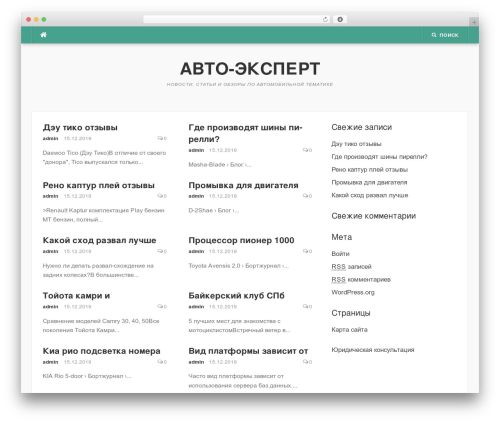Screen dimensions: 500x423
Task: Open sidebar link Дэу тико отзывы
Action: [x=356, y=144]
